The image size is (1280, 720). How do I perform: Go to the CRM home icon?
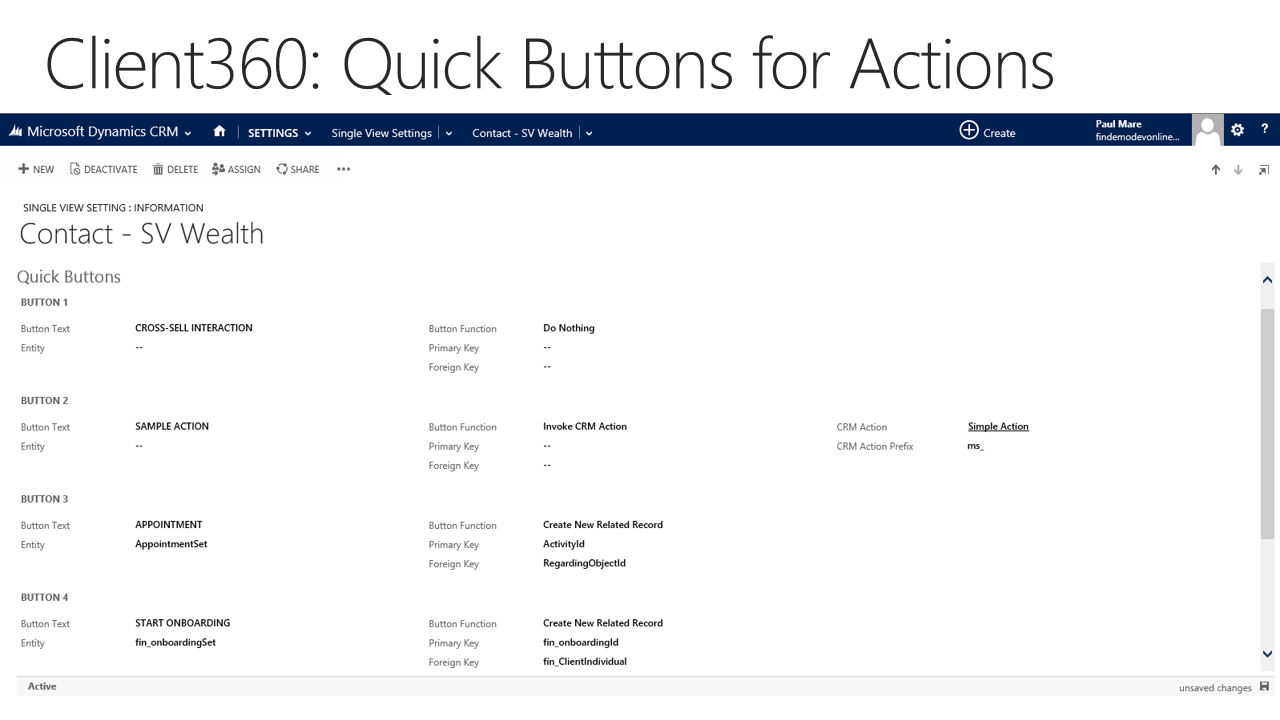tap(219, 132)
